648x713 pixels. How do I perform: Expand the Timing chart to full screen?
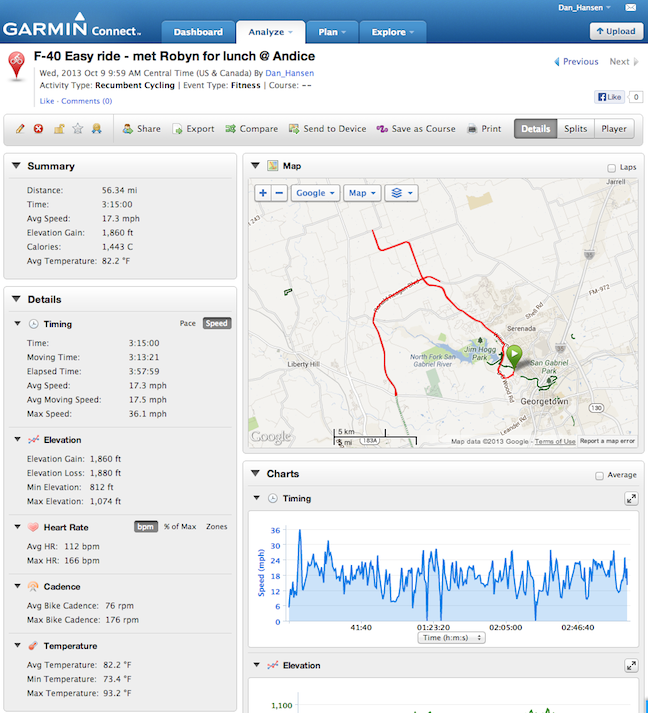pos(631,499)
